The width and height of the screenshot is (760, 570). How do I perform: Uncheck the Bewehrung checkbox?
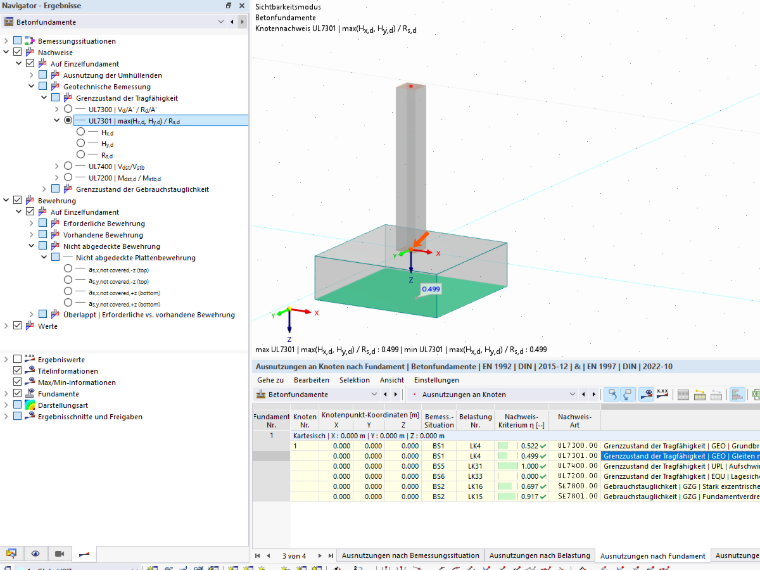click(17, 200)
